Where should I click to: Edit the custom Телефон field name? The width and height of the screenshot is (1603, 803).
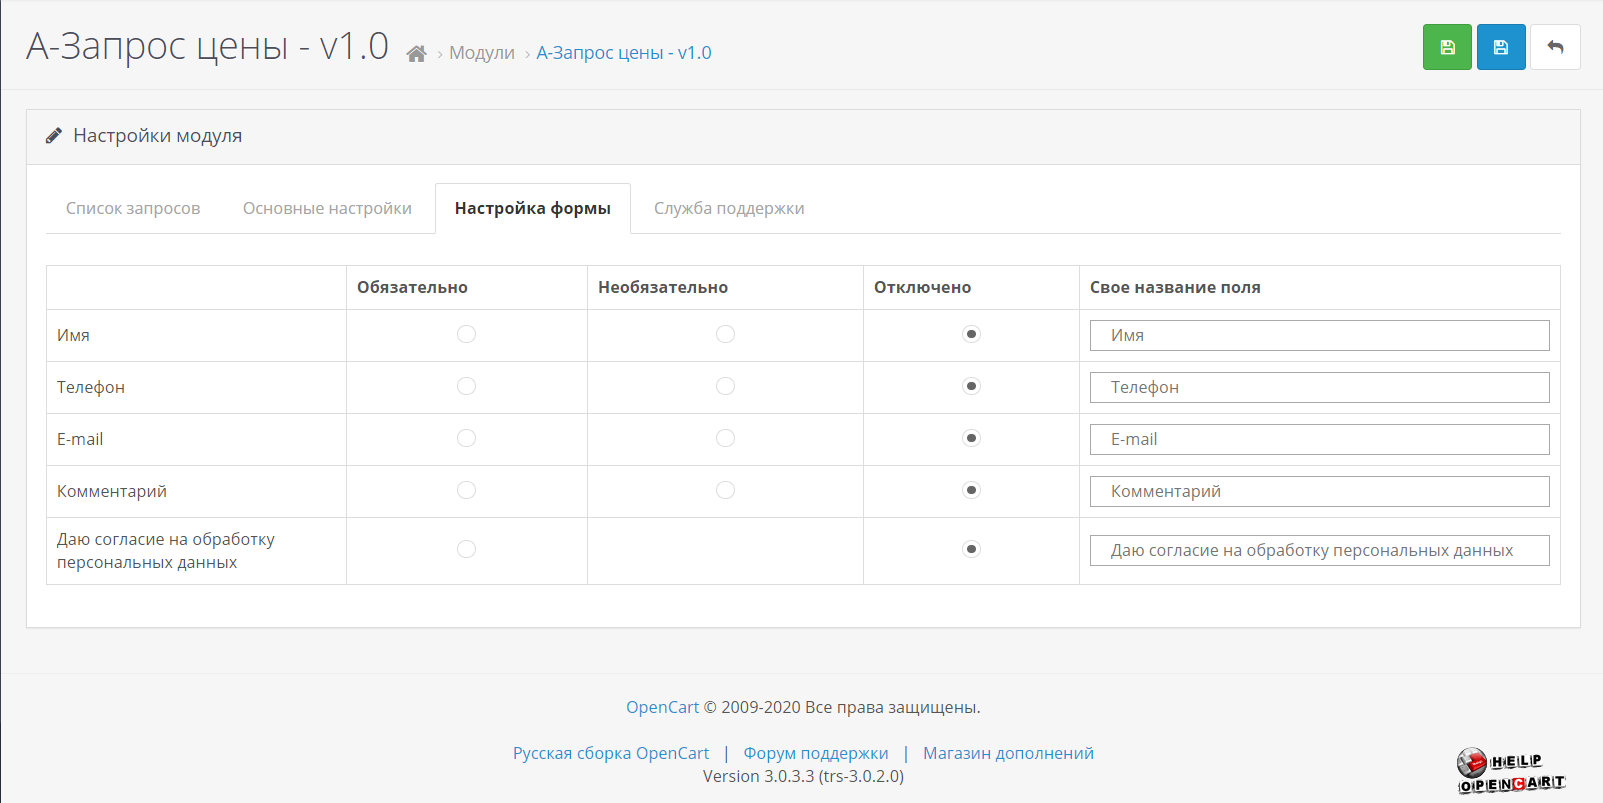(1320, 387)
